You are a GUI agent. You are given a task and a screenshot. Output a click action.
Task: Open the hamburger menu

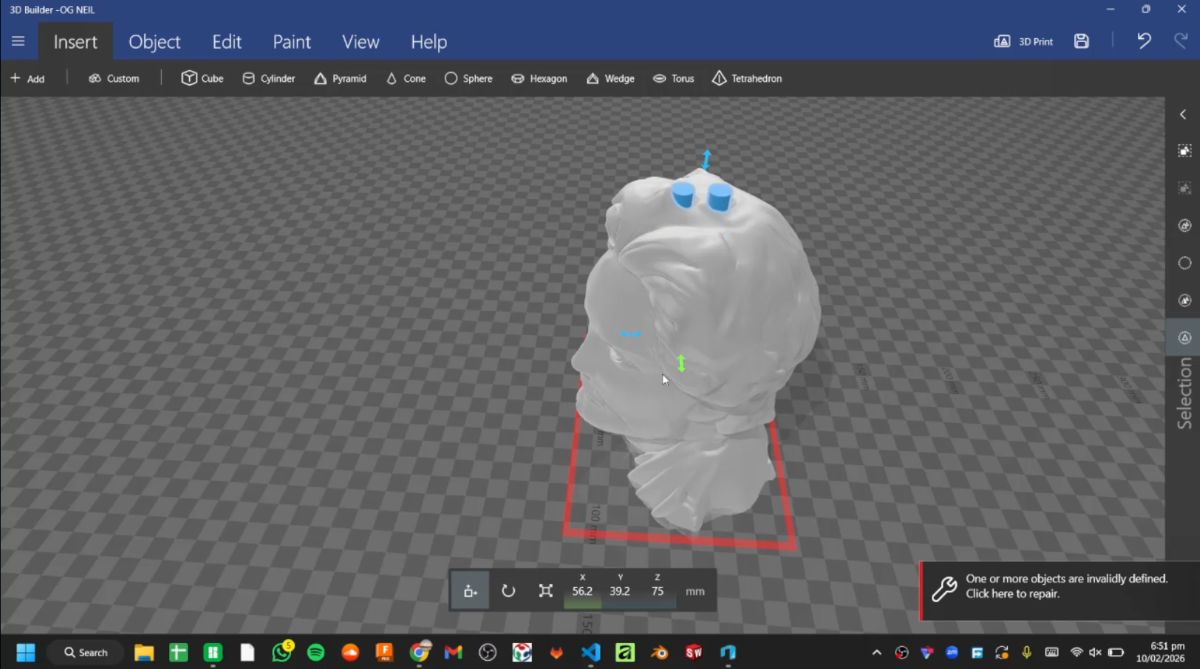[x=18, y=41]
